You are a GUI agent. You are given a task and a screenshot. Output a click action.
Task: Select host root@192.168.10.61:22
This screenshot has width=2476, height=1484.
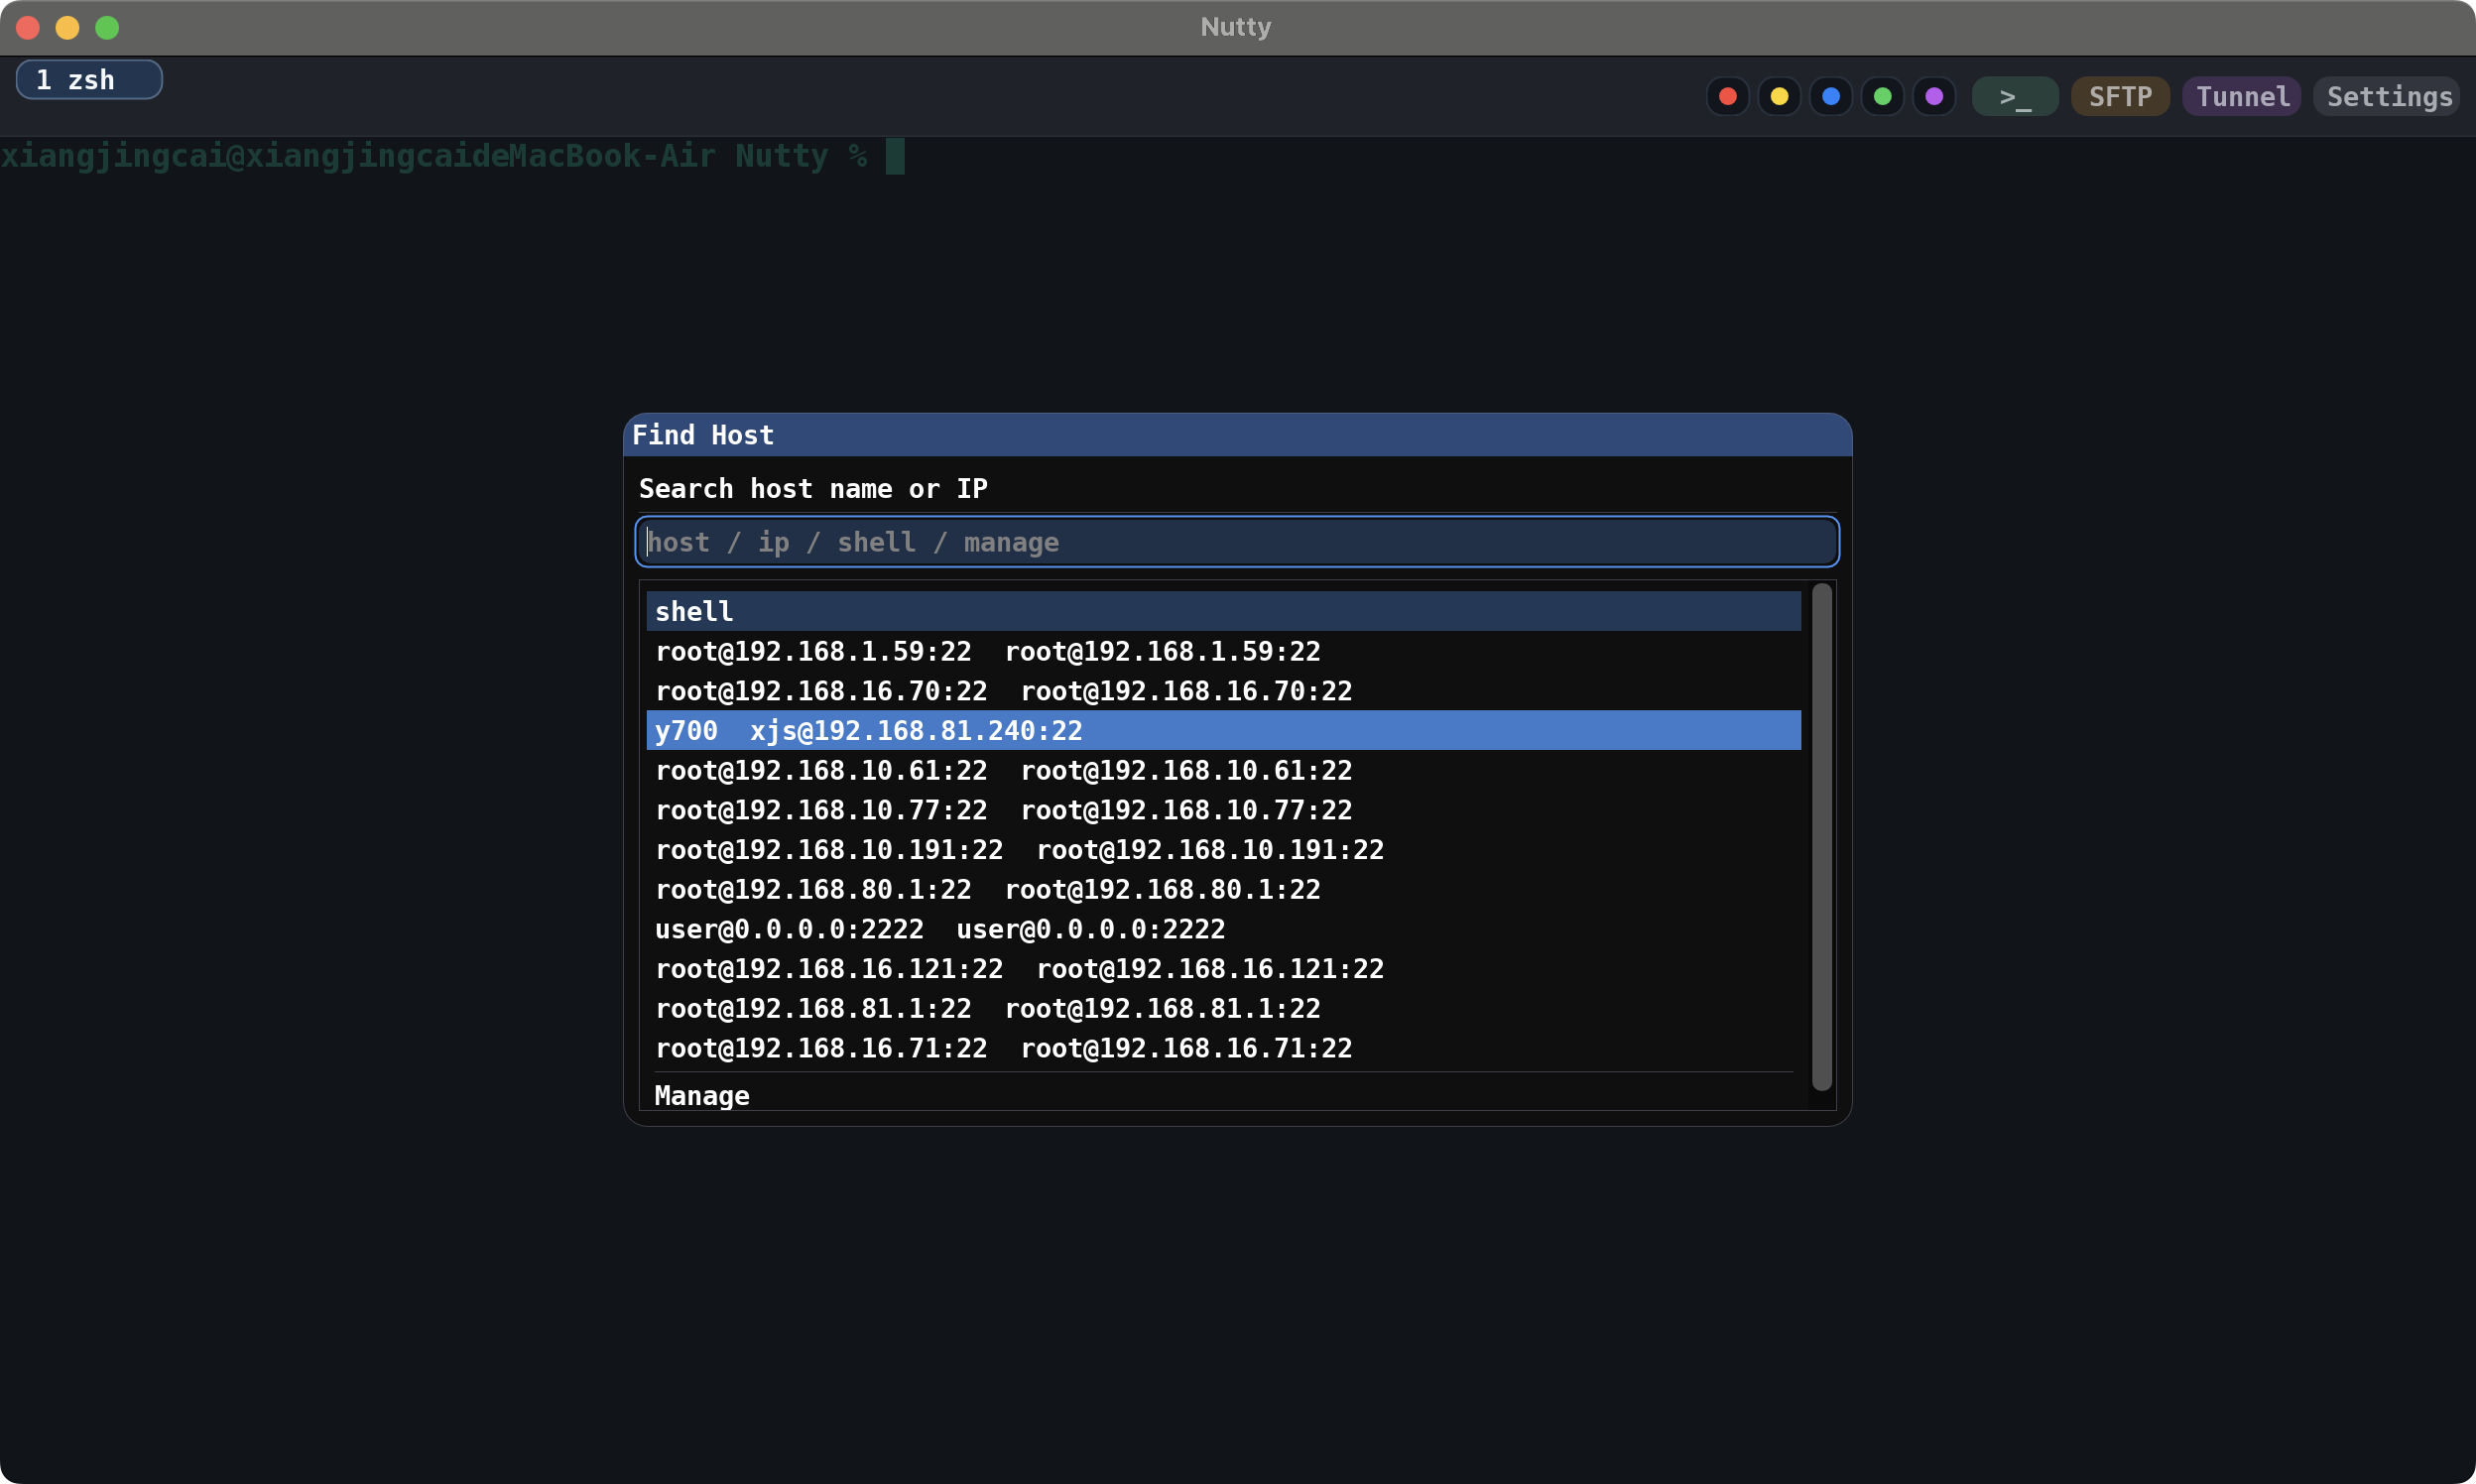point(1223,770)
